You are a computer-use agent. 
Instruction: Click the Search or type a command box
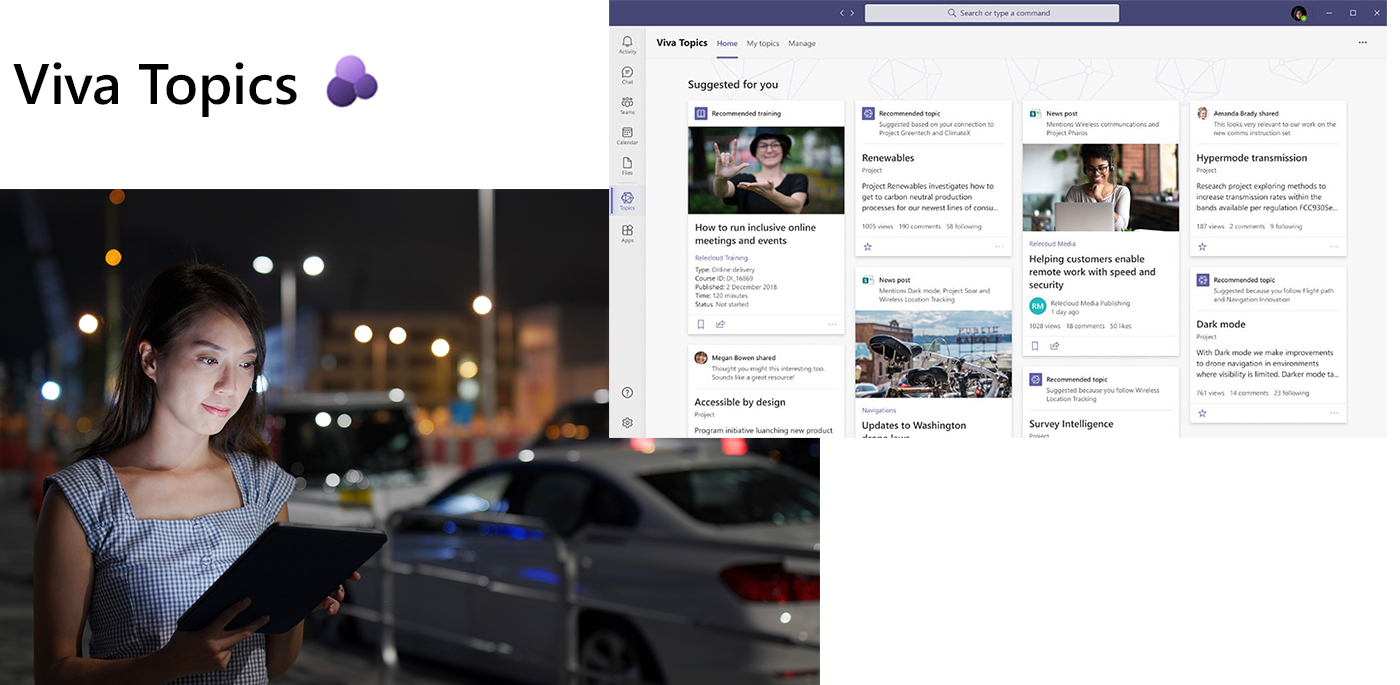coord(991,13)
